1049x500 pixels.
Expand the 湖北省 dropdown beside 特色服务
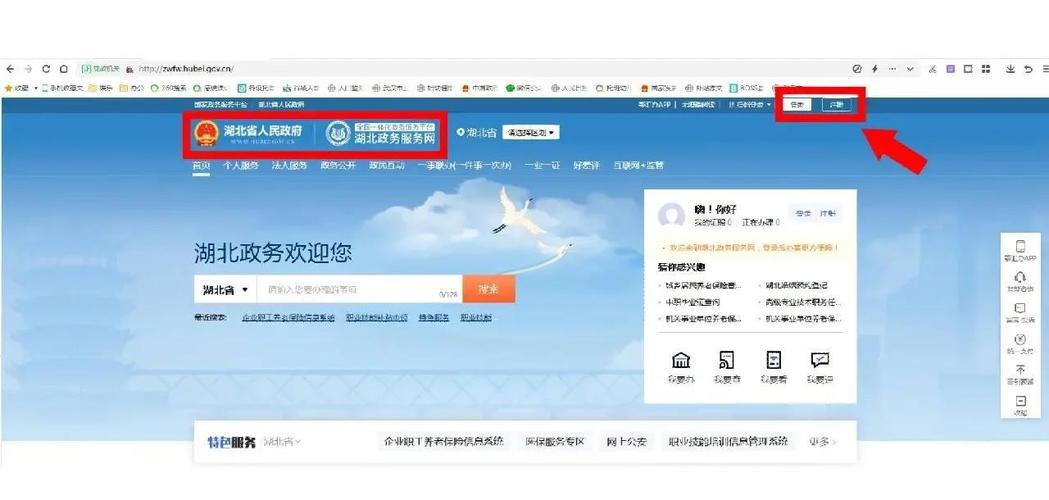[282, 442]
